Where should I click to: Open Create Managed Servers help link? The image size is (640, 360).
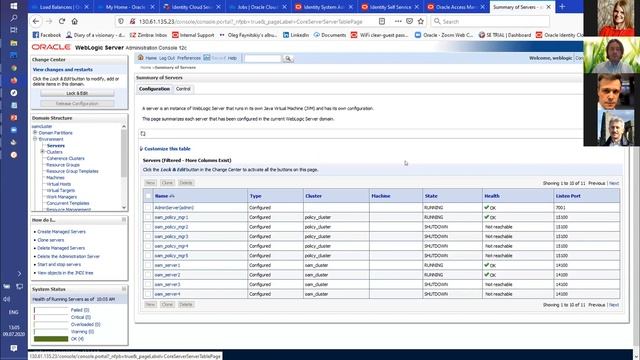point(61,232)
